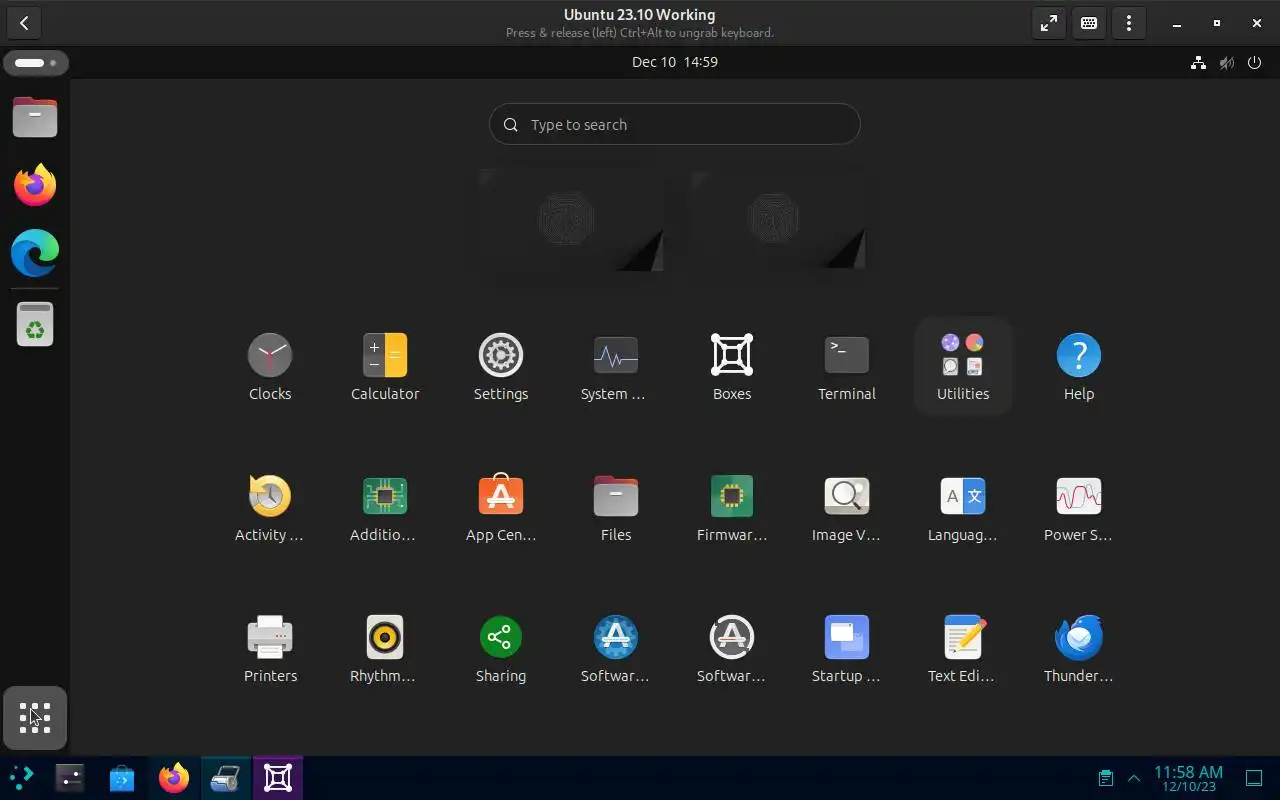Image resolution: width=1280 pixels, height=800 pixels.
Task: Open the clock Dec 10 14:59 menu
Action: pos(675,62)
